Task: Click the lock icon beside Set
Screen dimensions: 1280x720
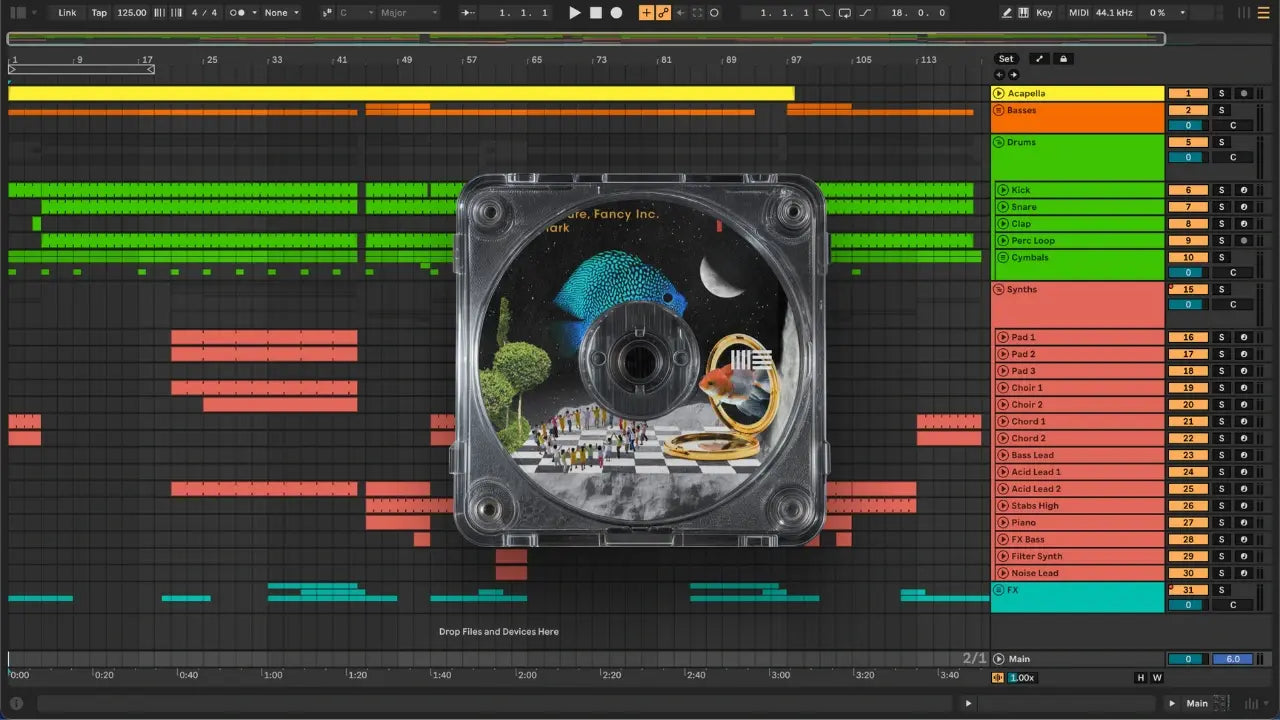Action: [x=1064, y=59]
